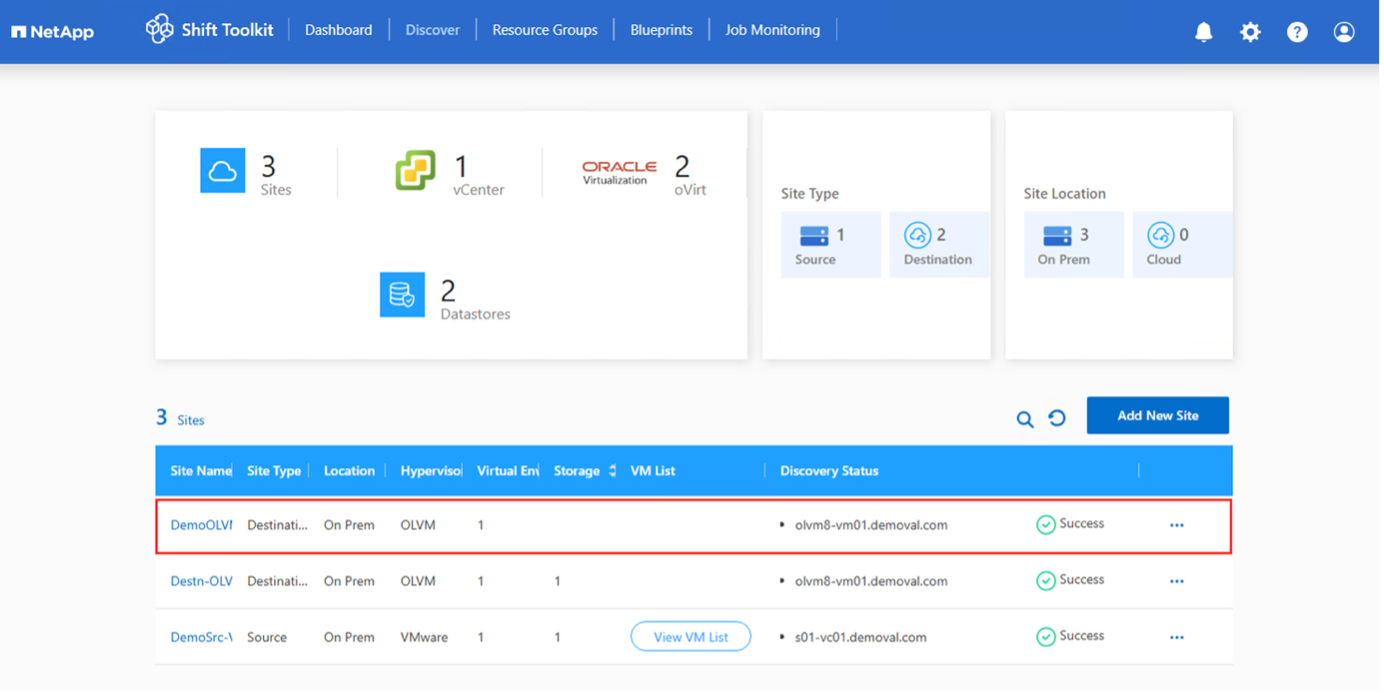Go to the Dashboard tab
Screen dimensions: 1384x693
(338, 30)
